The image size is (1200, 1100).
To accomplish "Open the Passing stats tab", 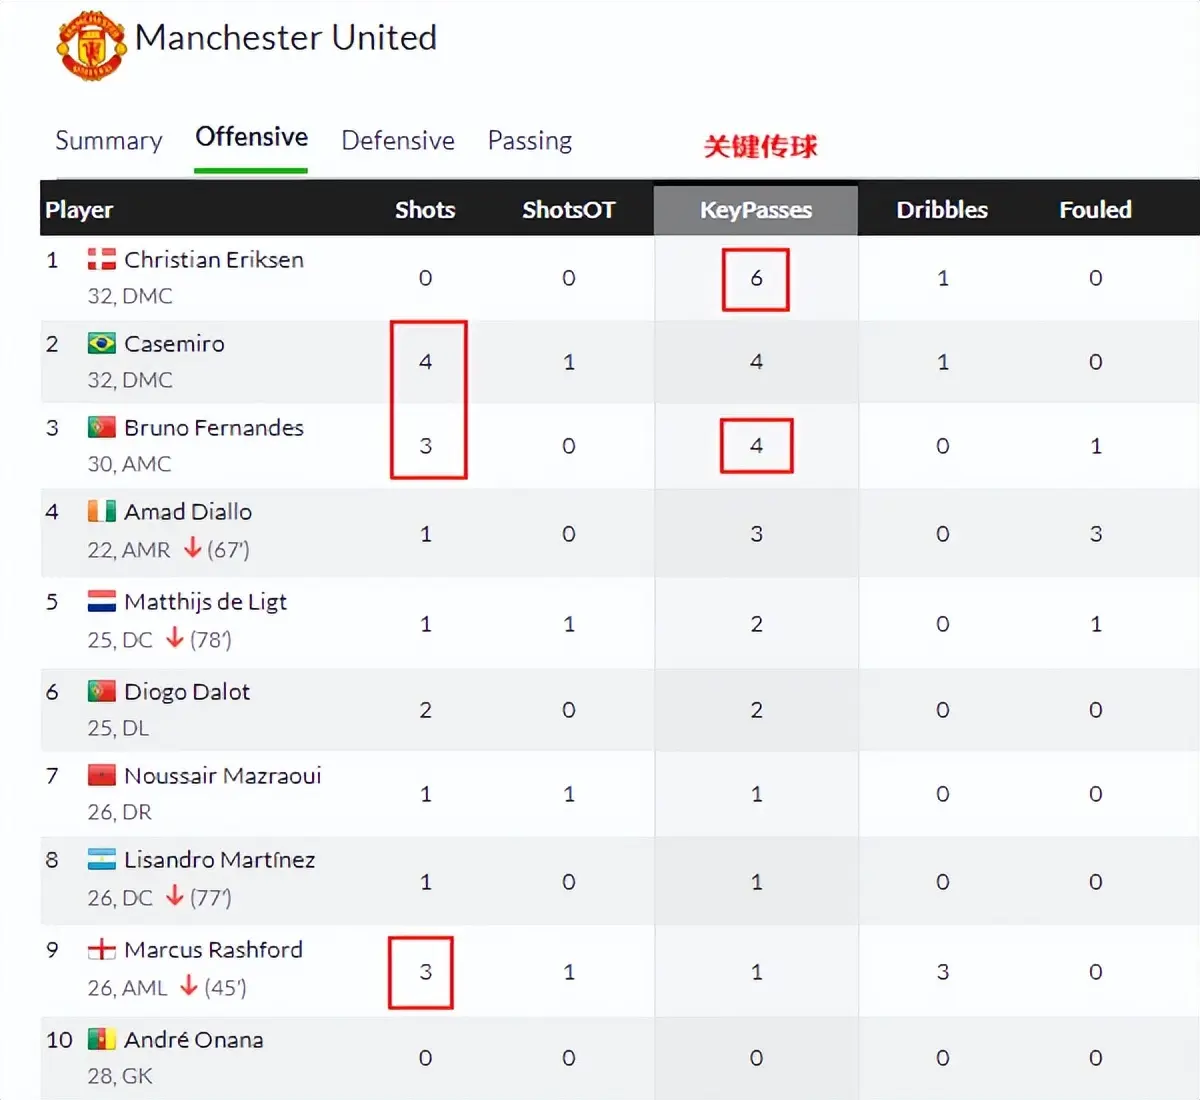I will (x=530, y=140).
